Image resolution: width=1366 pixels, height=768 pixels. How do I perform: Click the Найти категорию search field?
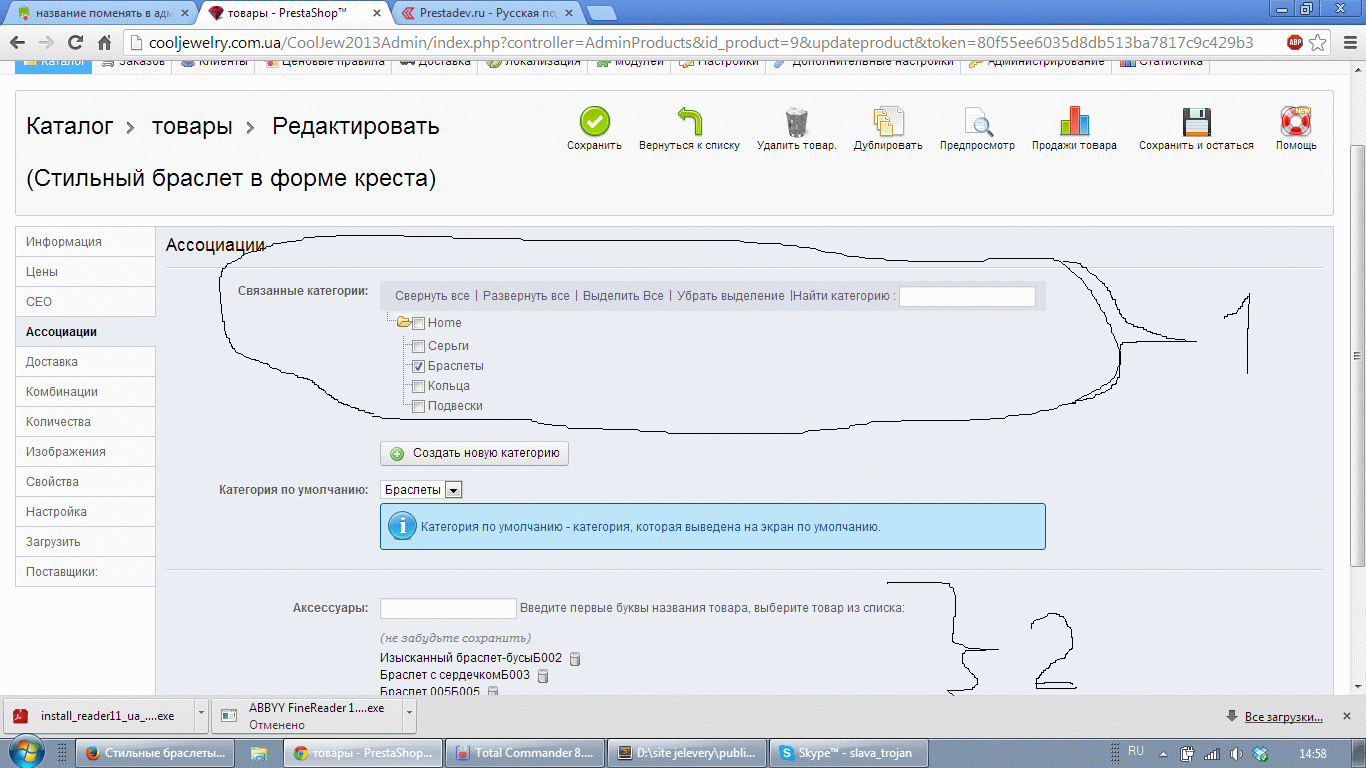coord(967,296)
